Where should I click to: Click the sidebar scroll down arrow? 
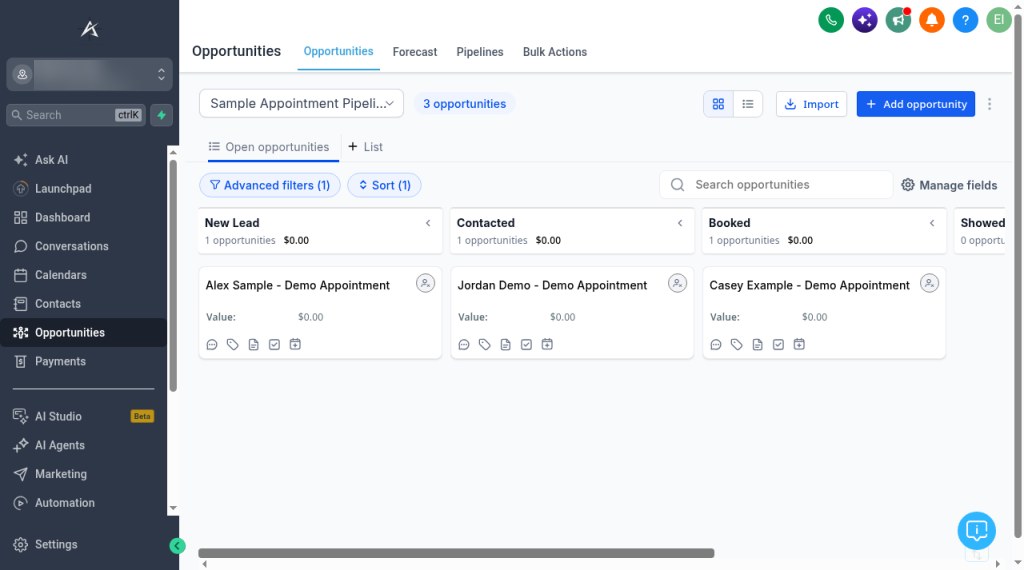[x=173, y=508]
